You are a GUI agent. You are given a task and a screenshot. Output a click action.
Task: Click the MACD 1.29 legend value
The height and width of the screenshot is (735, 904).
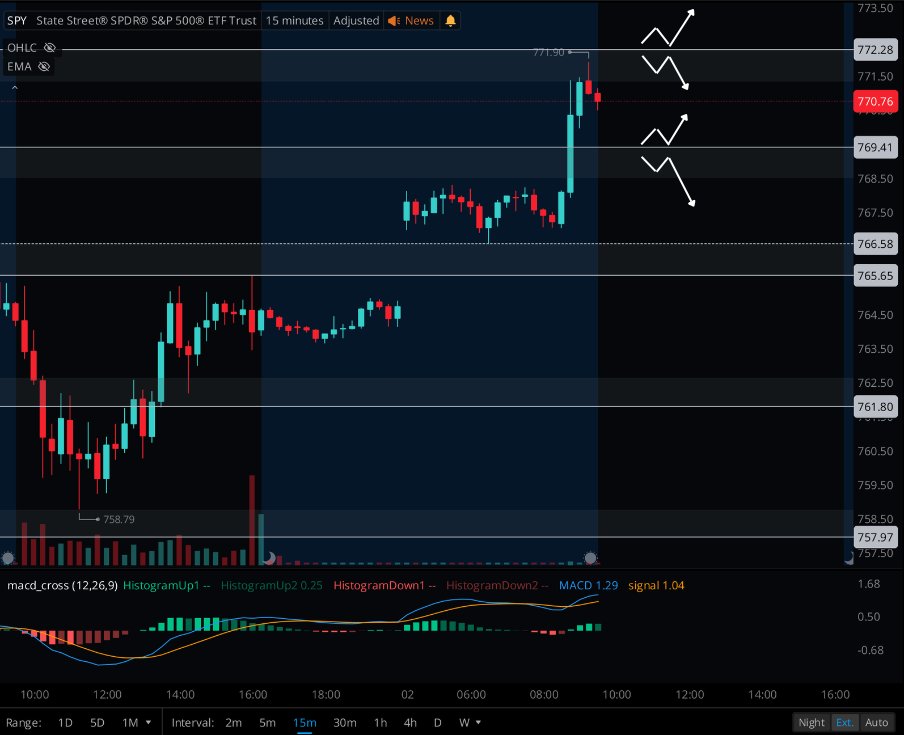coord(588,586)
